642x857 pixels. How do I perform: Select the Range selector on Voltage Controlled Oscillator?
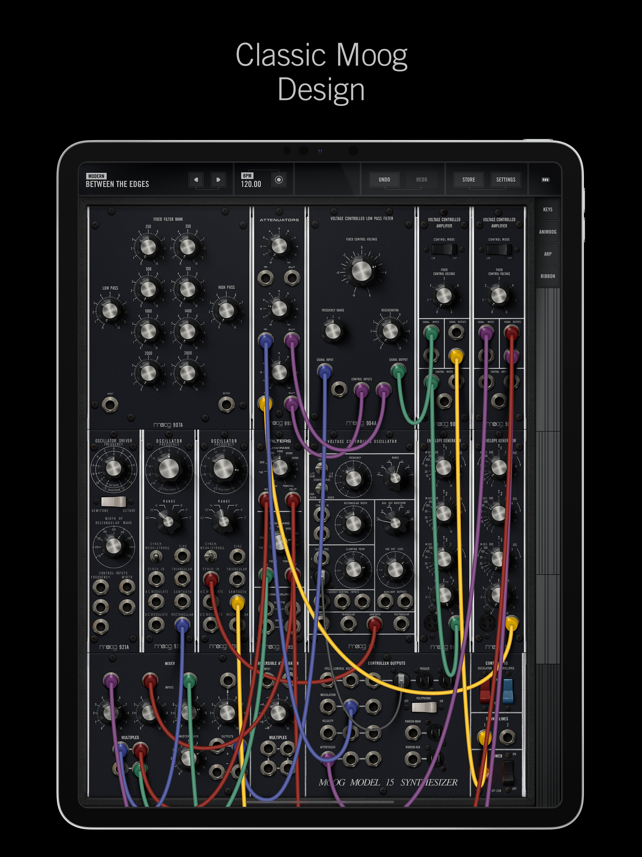click(x=394, y=478)
